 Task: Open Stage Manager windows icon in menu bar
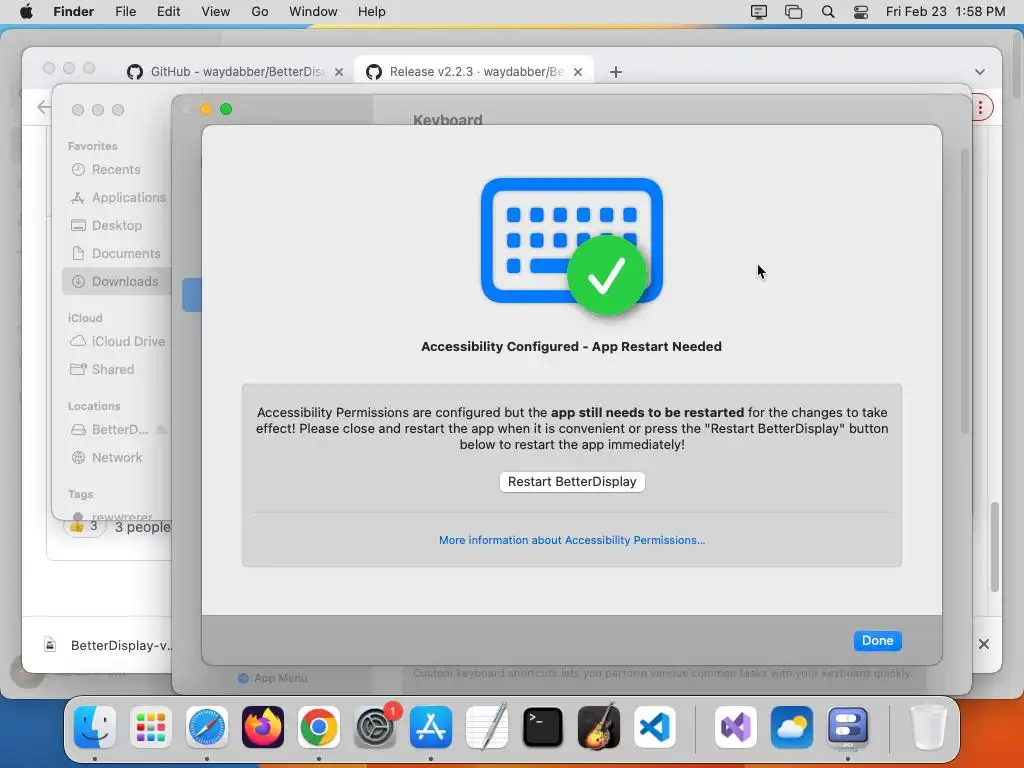(x=793, y=12)
